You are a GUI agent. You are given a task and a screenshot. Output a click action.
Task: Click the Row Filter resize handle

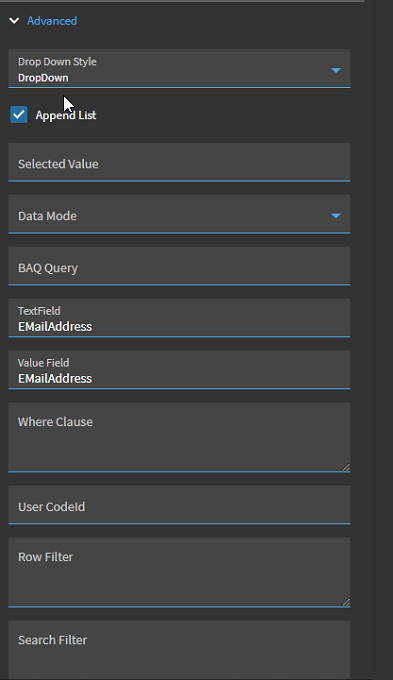coord(346,602)
